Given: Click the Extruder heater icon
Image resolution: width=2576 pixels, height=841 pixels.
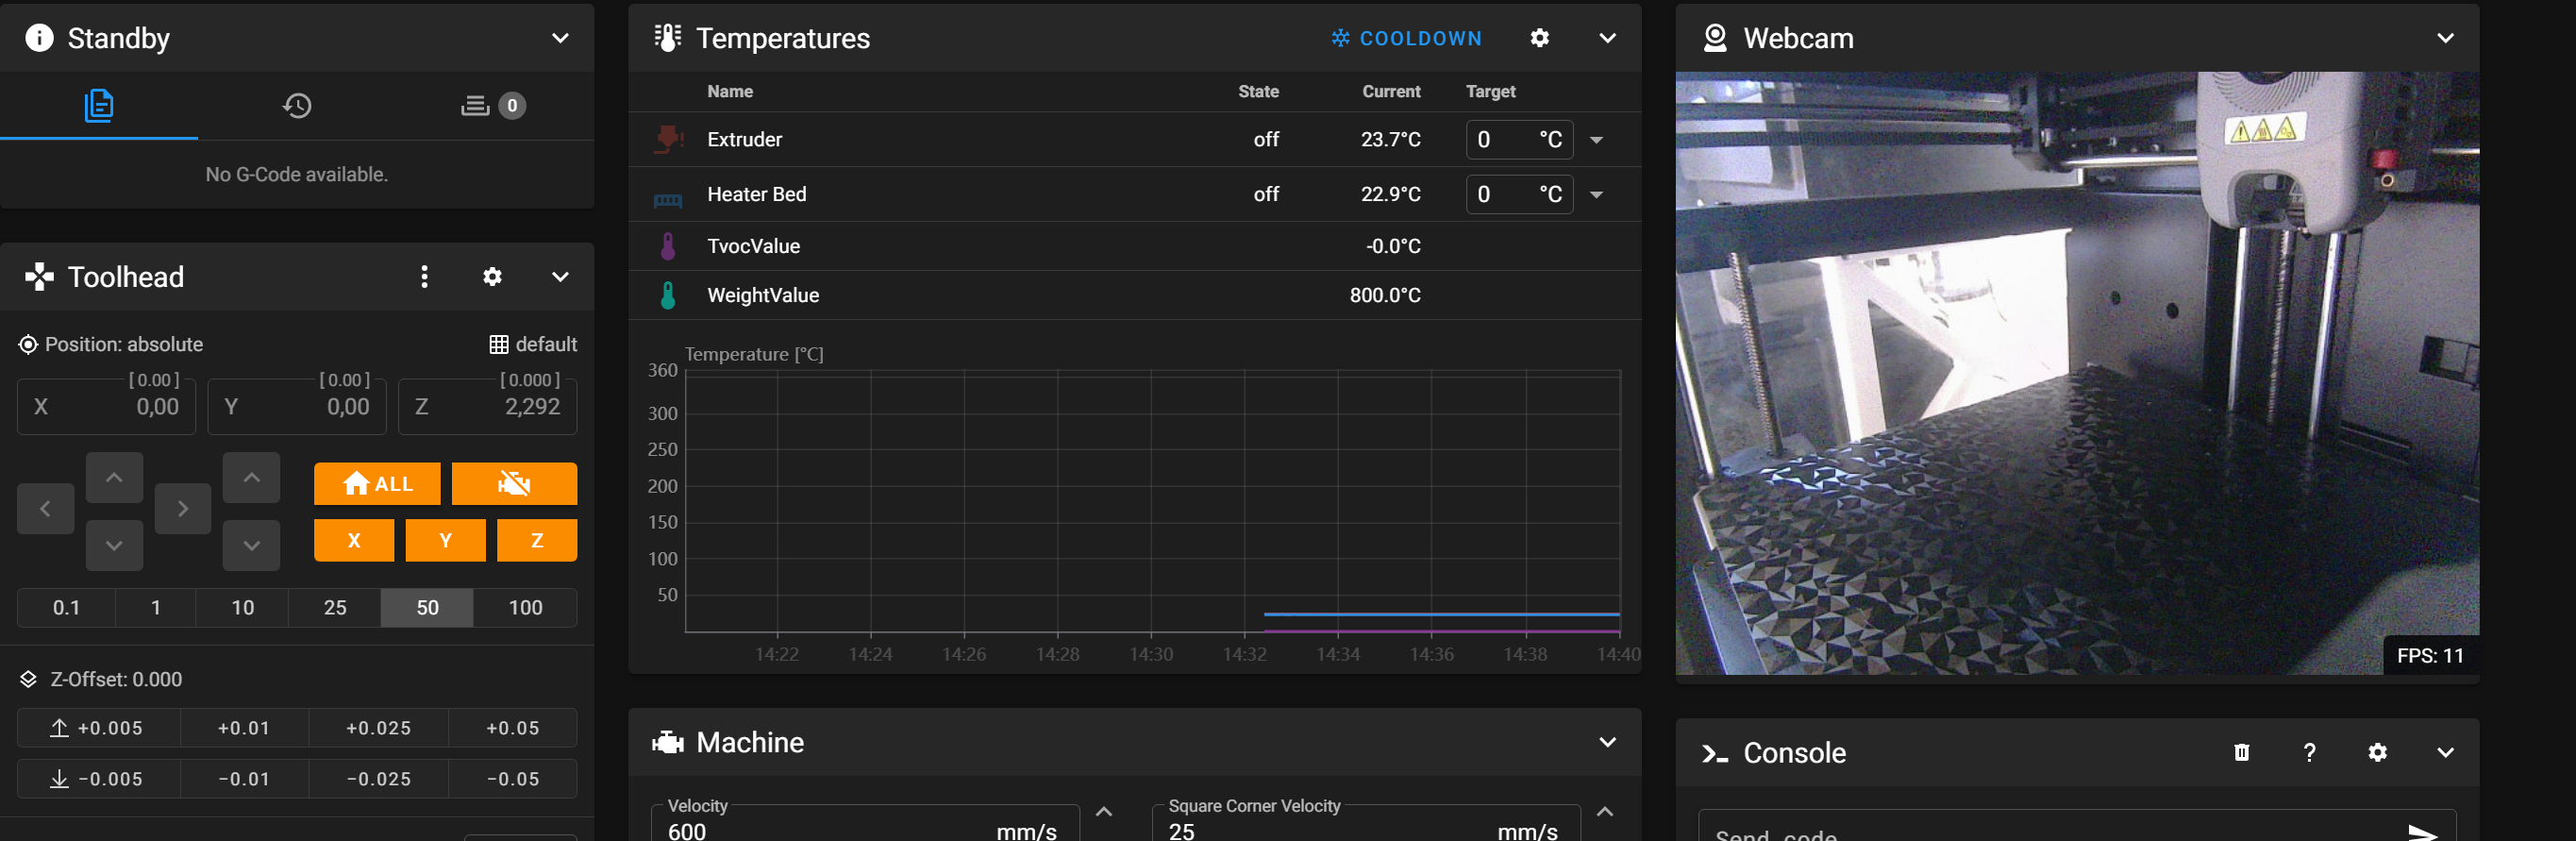Looking at the screenshot, I should [x=668, y=139].
